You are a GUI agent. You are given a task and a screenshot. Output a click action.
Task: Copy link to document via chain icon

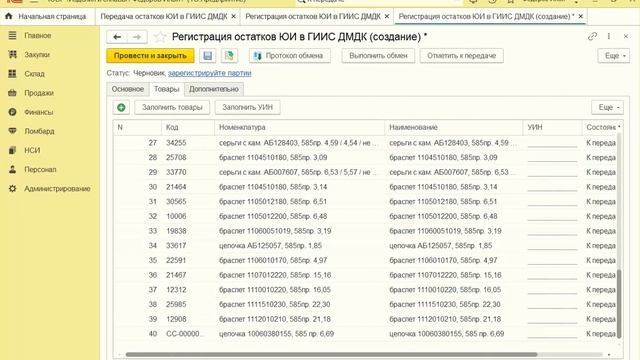click(592, 36)
